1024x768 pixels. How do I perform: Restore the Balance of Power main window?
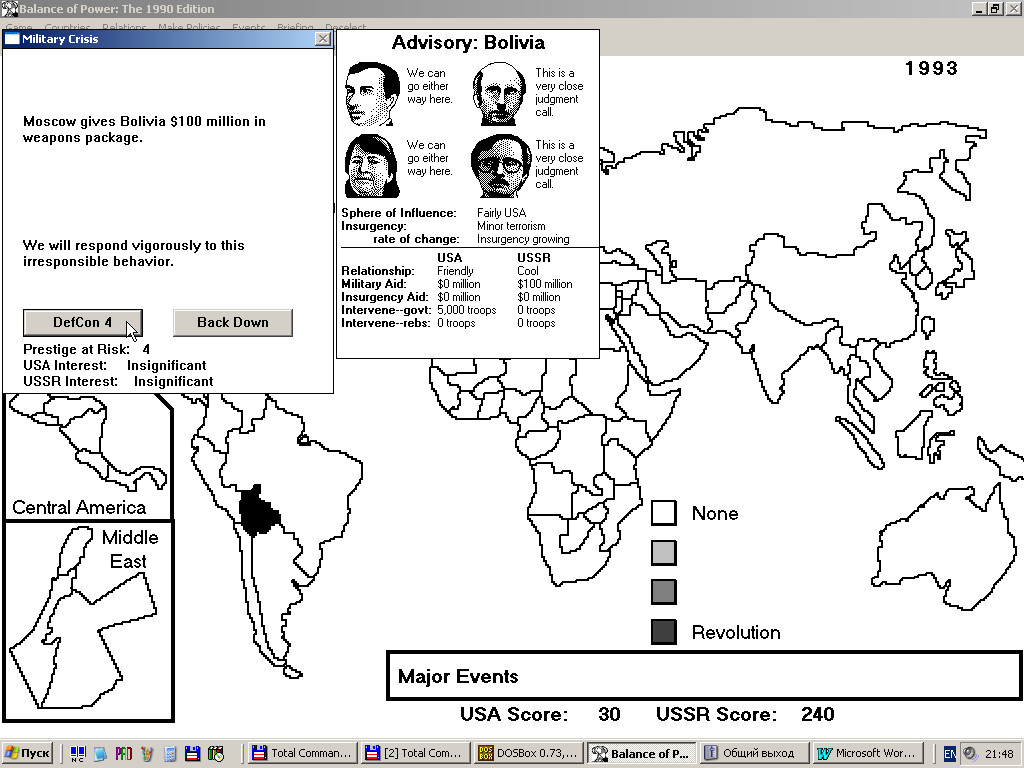coord(995,8)
